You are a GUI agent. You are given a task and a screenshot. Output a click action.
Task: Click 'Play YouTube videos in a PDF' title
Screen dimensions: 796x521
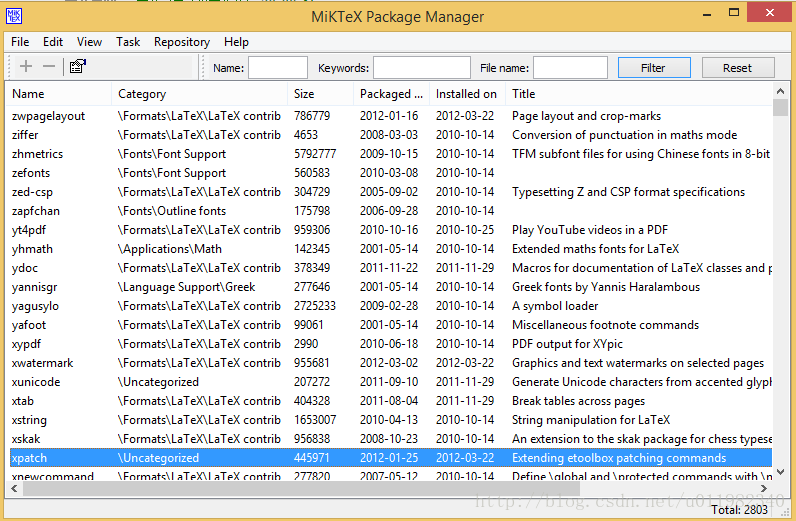[590, 230]
